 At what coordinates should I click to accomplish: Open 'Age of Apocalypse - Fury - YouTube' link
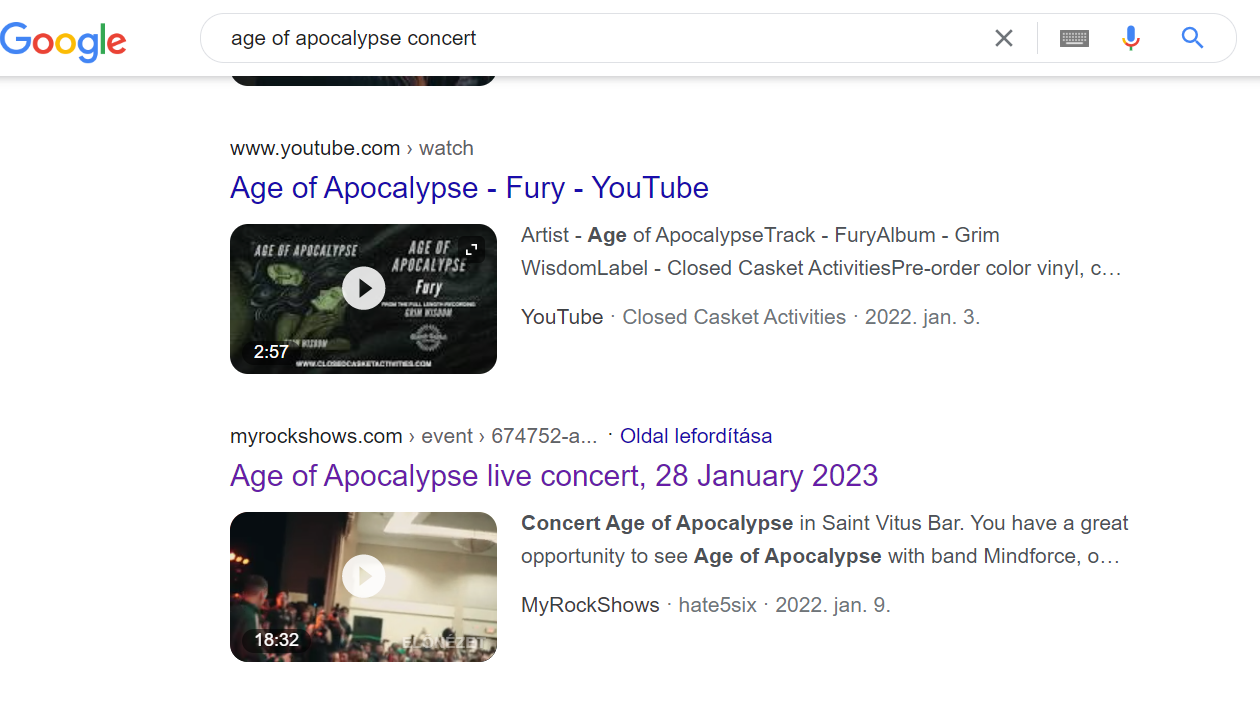pyautogui.click(x=469, y=187)
